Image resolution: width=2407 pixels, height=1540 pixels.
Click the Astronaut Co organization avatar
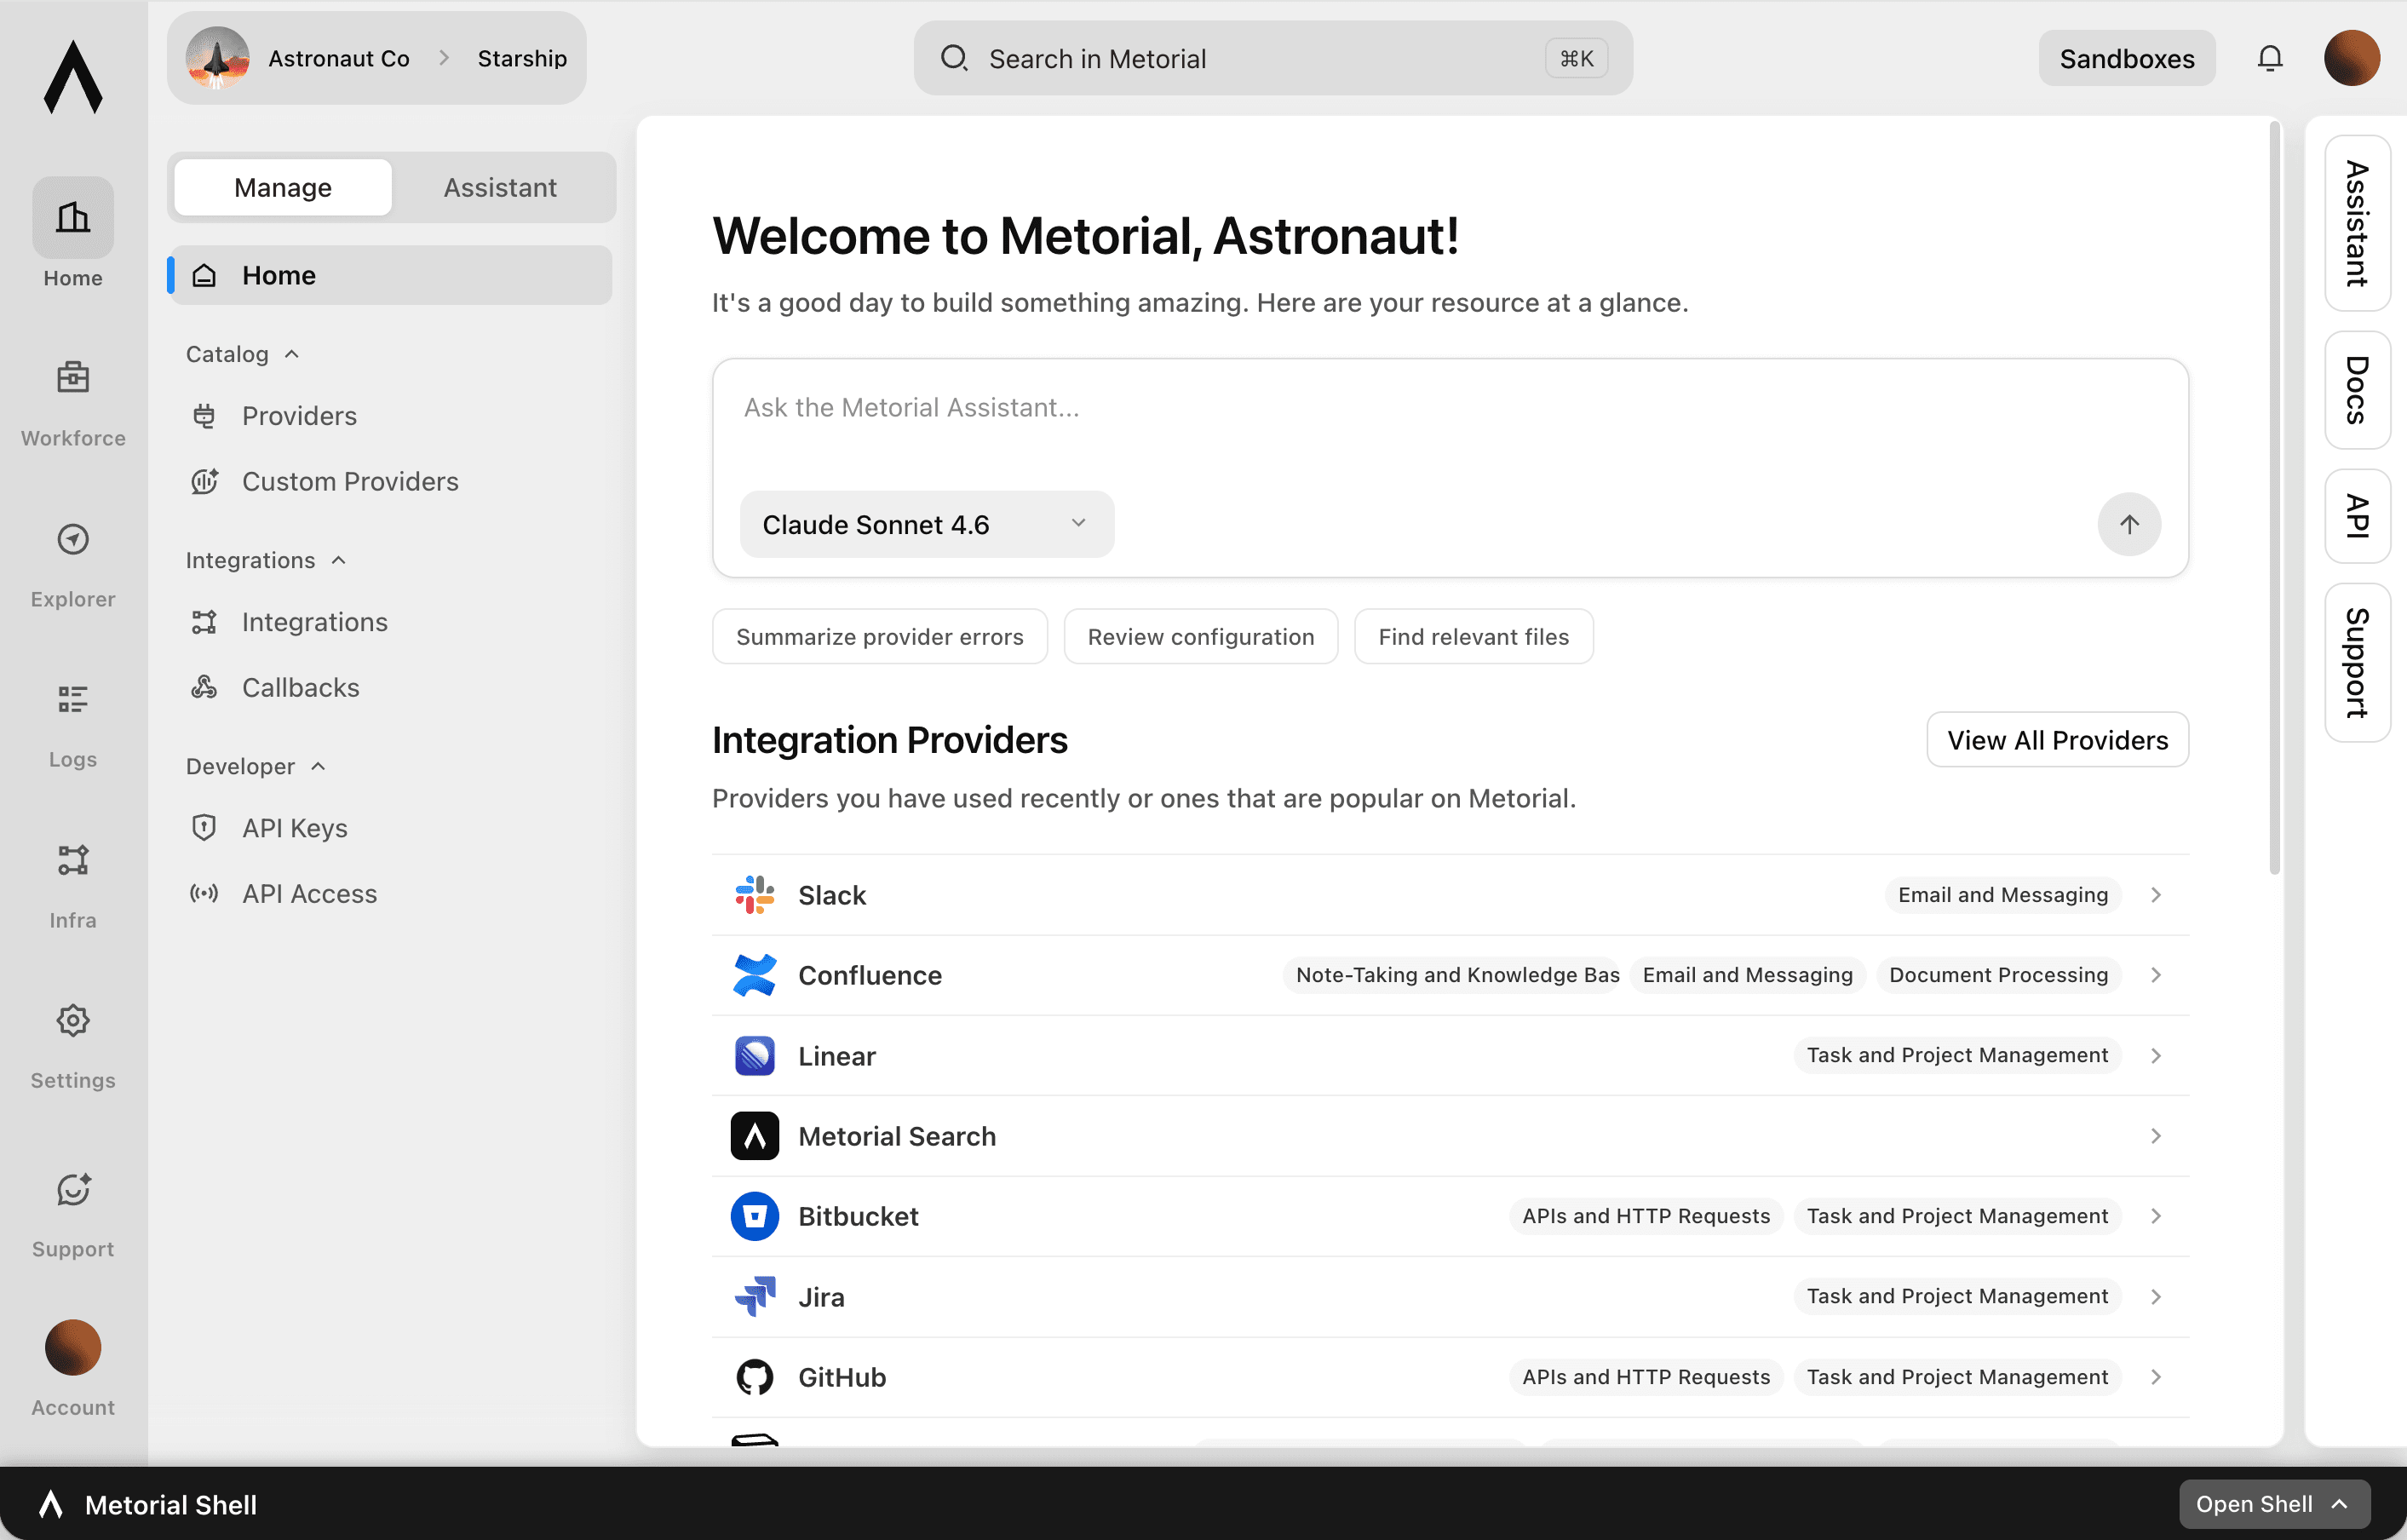217,58
